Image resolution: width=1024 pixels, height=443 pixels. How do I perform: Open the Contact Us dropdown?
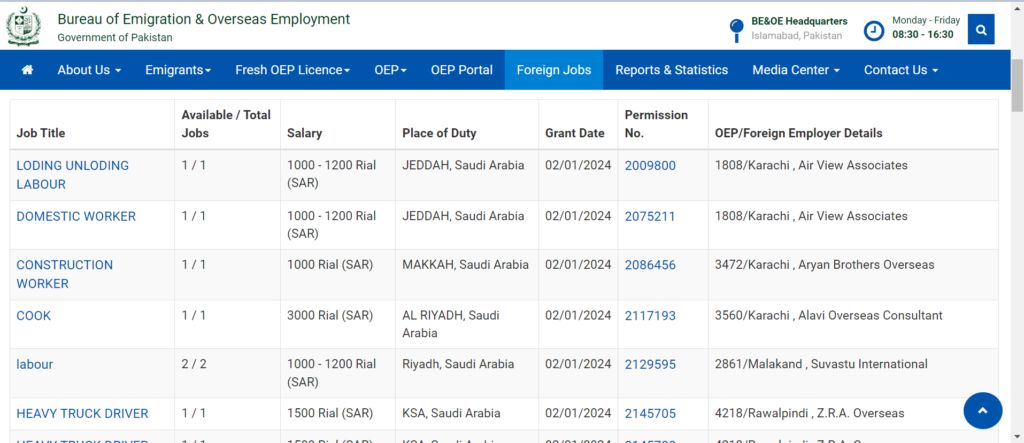pos(900,70)
